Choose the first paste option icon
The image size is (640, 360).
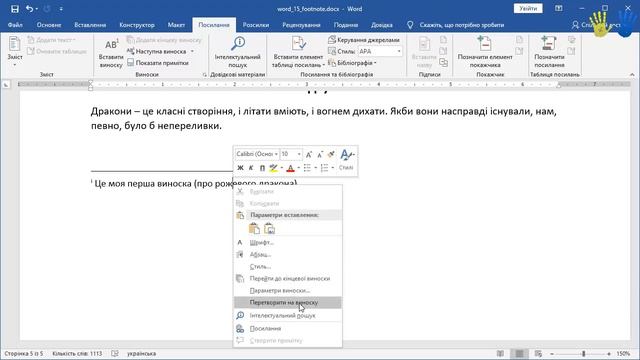(x=254, y=229)
